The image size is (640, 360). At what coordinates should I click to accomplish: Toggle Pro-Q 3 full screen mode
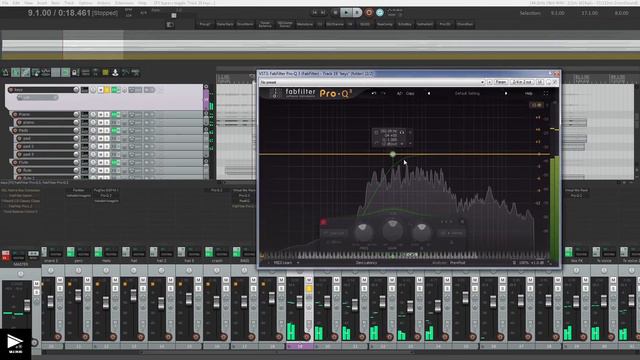546,93
